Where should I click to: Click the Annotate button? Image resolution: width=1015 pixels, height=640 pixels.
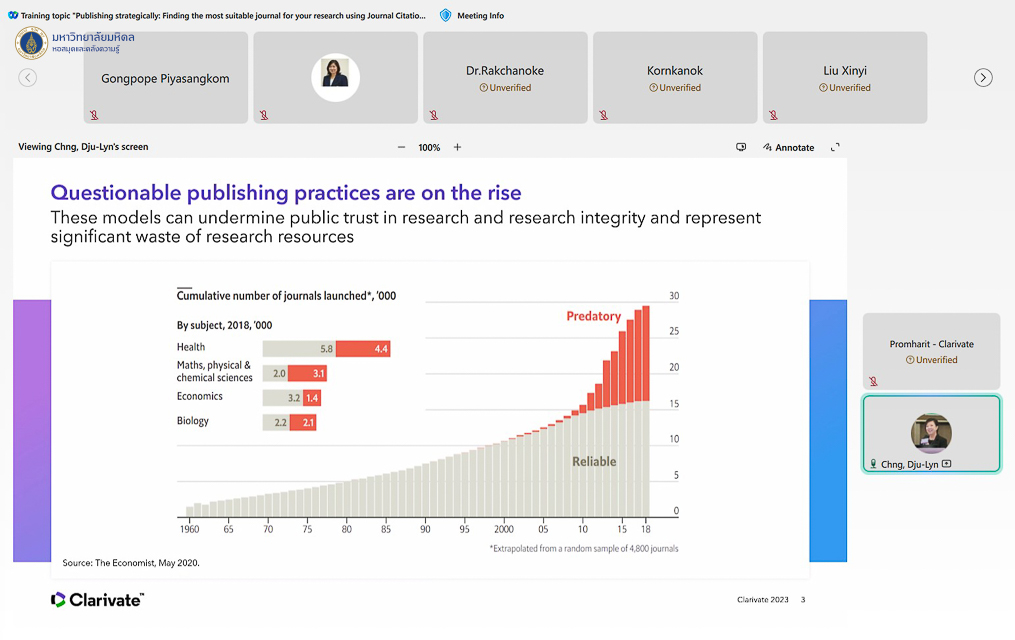coord(788,148)
